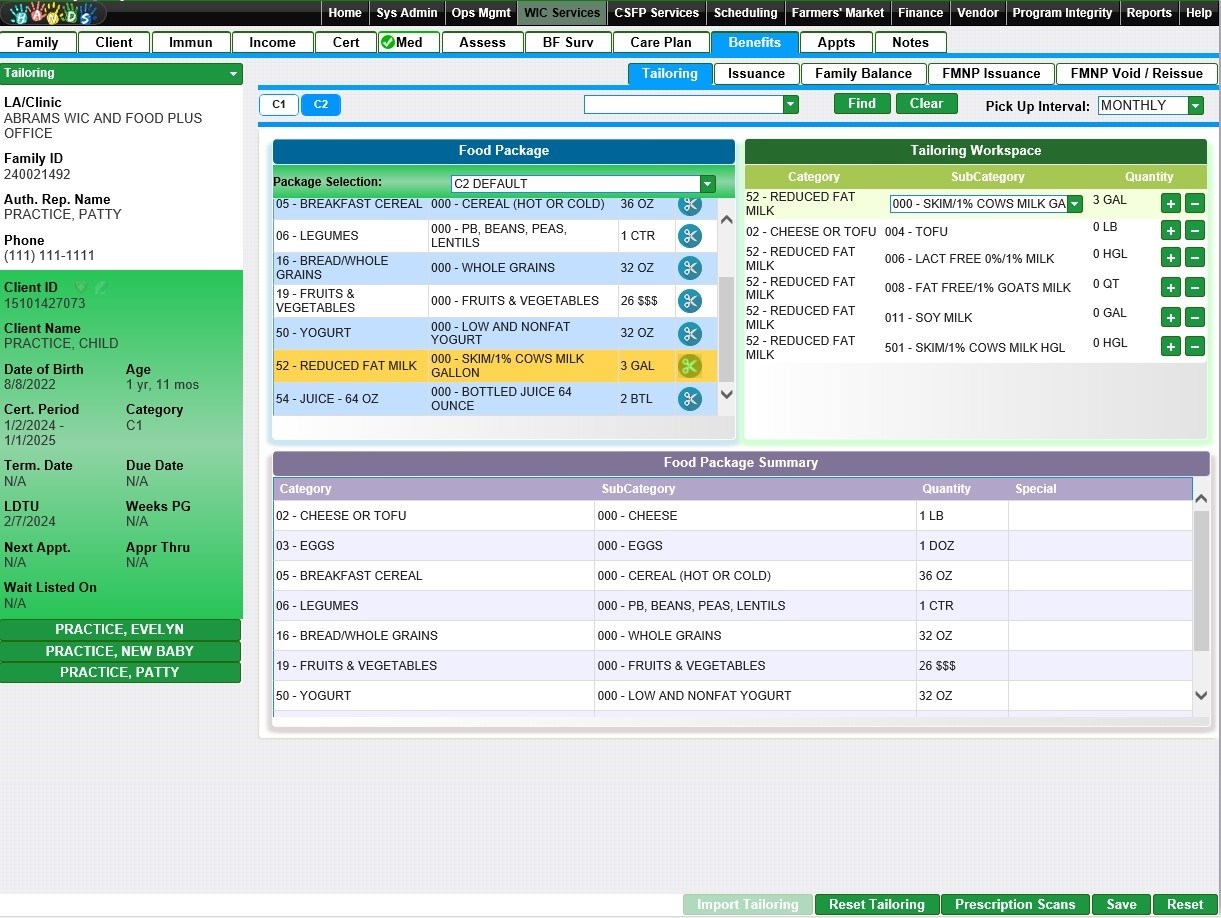Click scissors icon for Fruits & Vegetables

click(x=690, y=301)
